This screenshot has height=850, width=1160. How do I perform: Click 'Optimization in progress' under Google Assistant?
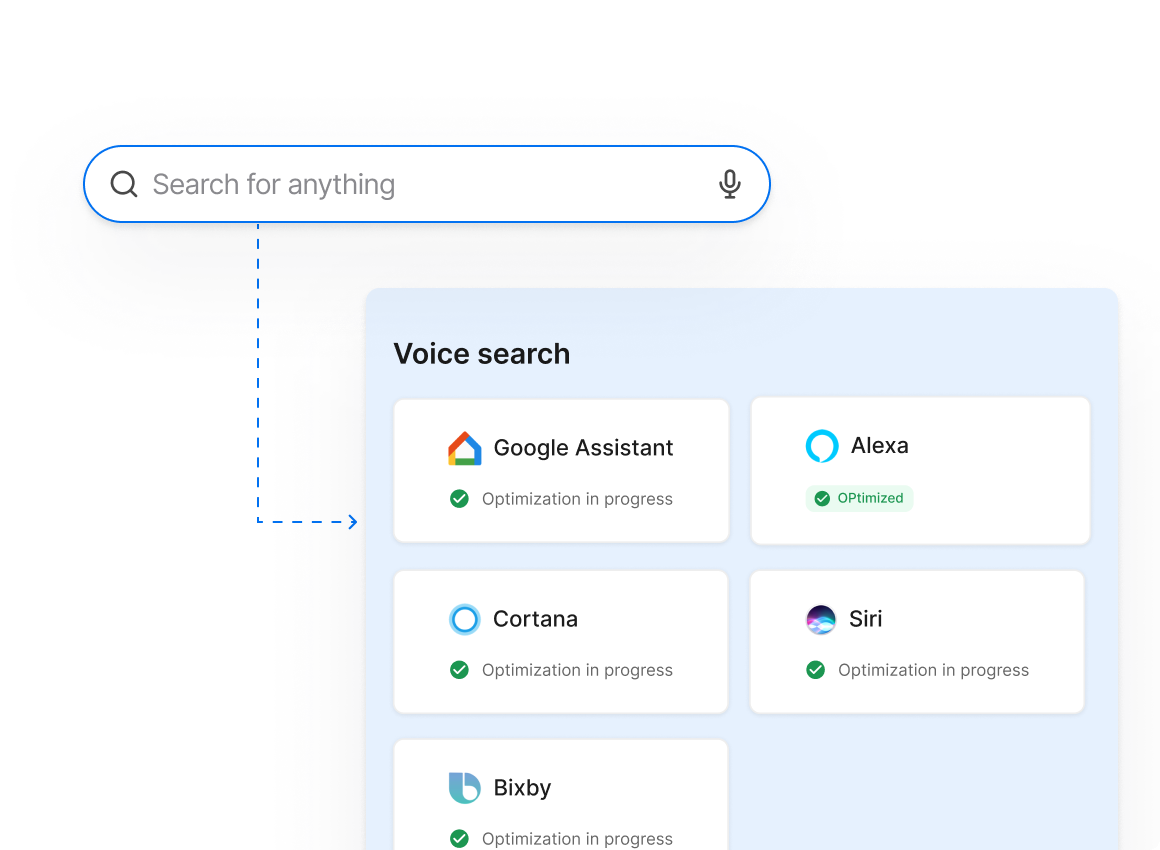point(577,499)
